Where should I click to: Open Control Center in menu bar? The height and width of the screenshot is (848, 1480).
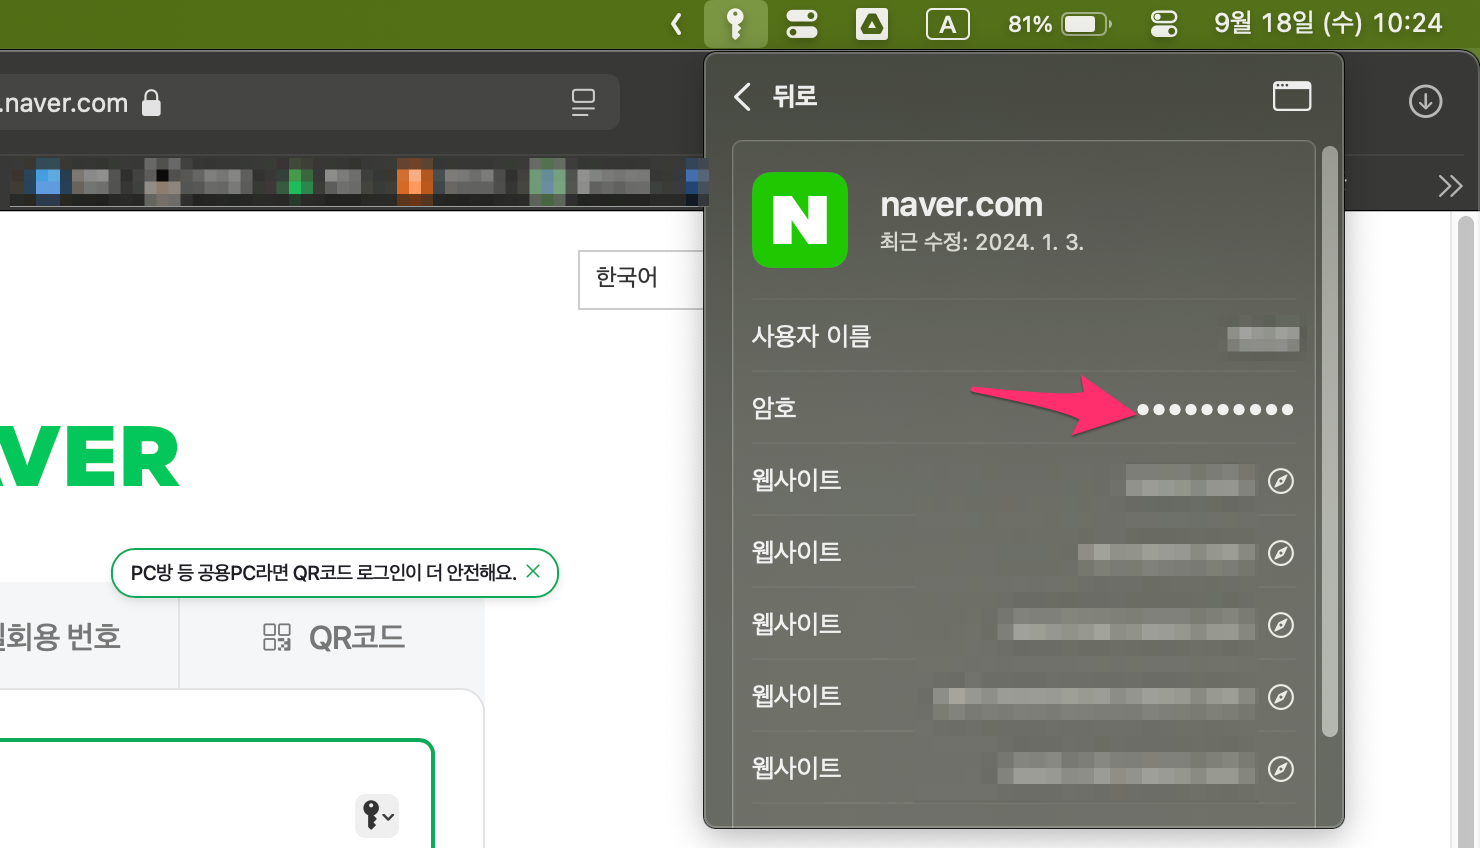(1164, 24)
